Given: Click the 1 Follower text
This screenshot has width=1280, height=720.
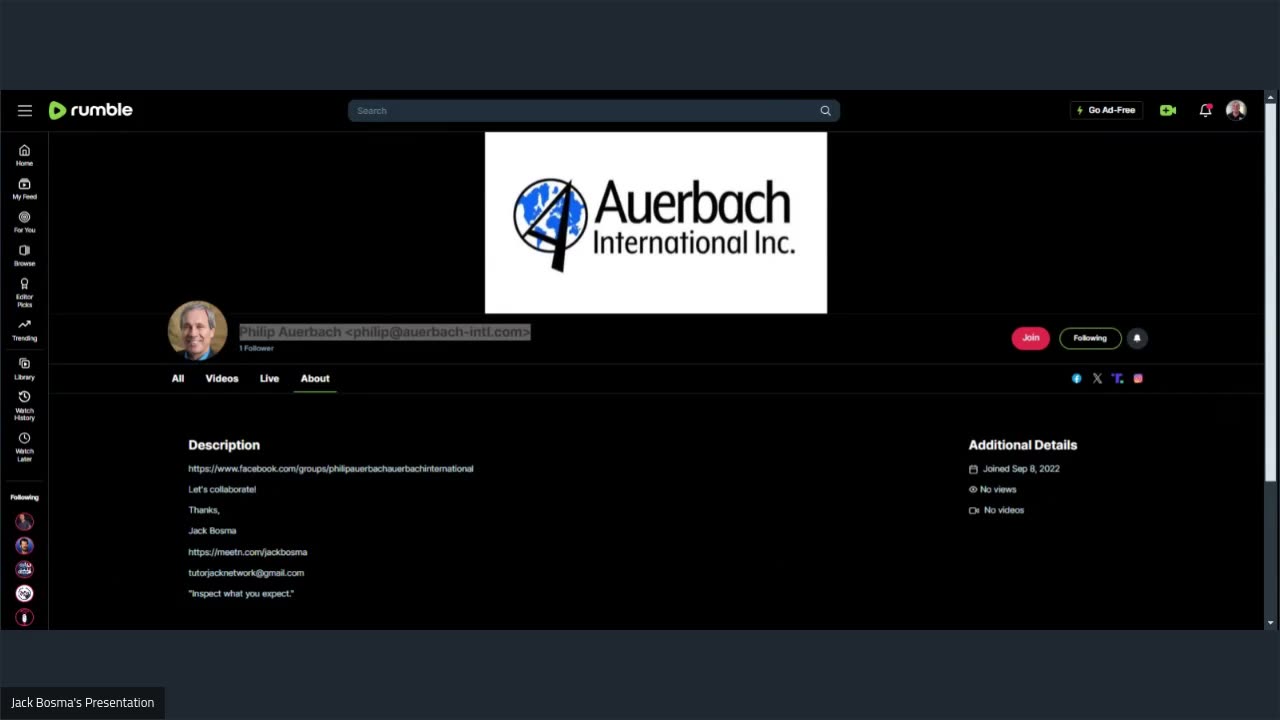Looking at the screenshot, I should coord(256,349).
